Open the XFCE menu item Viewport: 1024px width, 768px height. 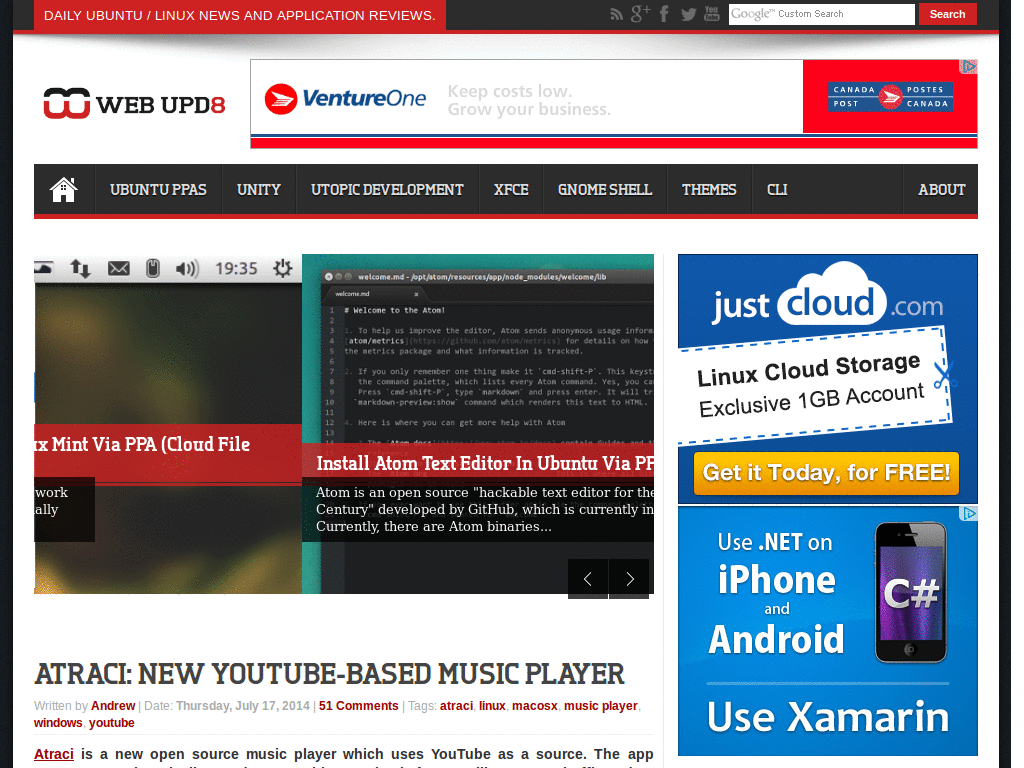coord(511,189)
